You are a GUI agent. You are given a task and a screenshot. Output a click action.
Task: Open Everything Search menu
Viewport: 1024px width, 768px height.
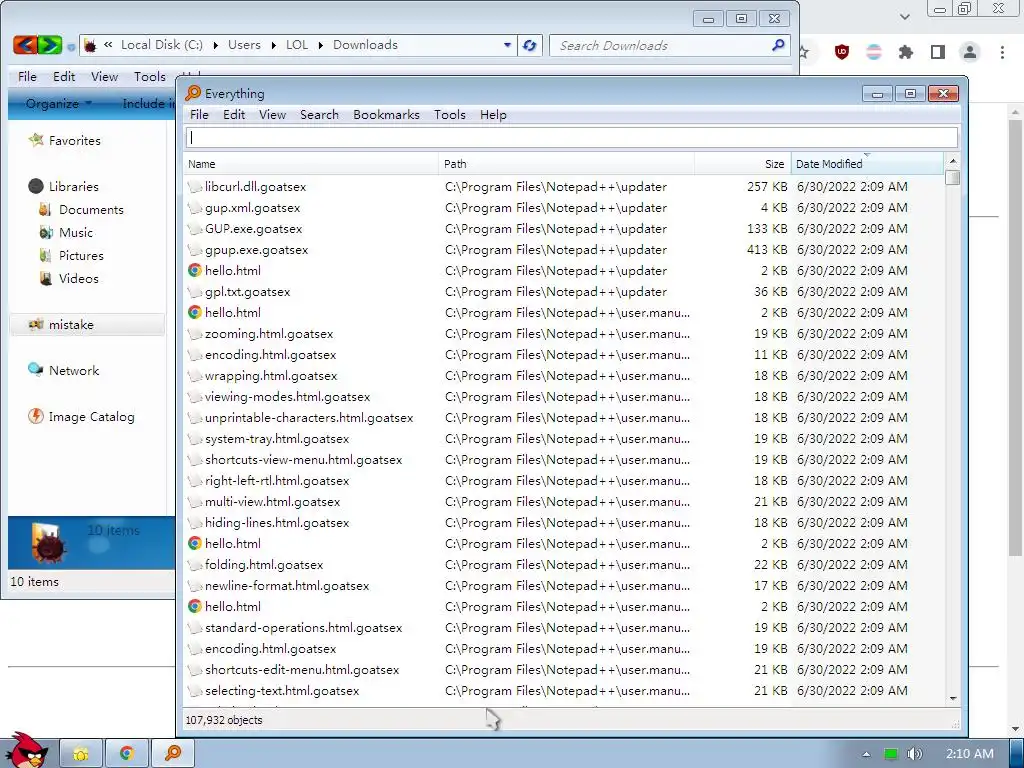point(319,115)
